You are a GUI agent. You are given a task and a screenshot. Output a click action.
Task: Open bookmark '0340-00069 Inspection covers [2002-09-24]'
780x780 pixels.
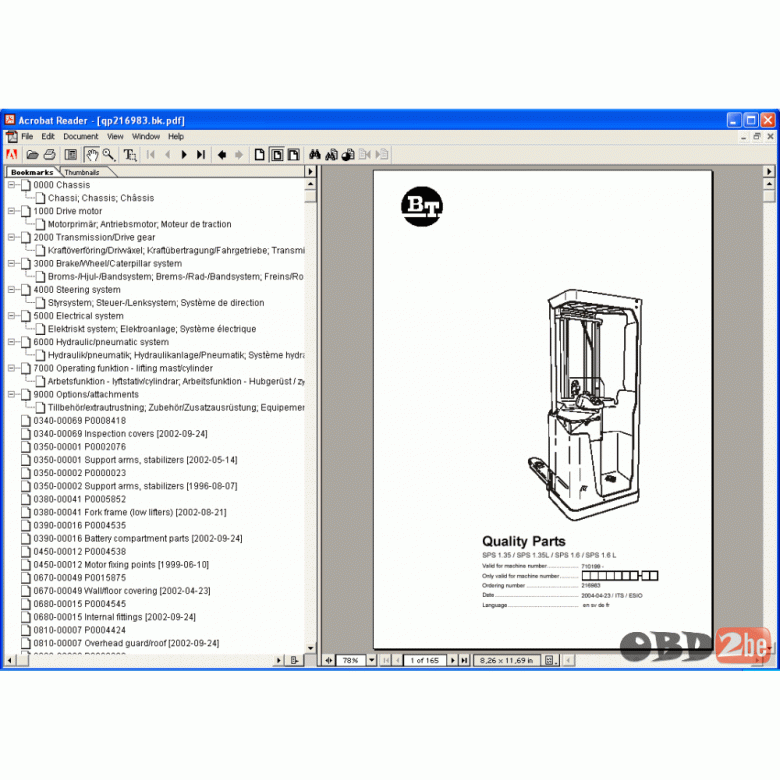point(120,434)
